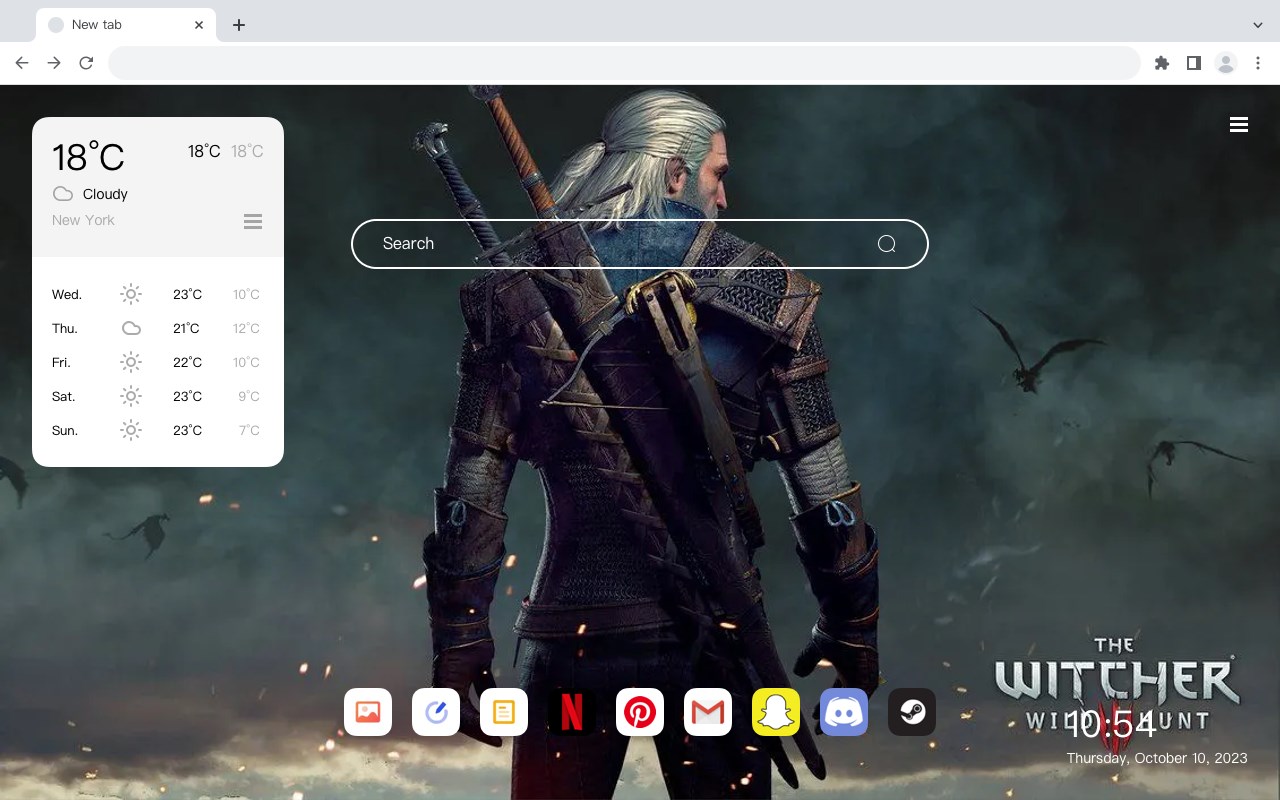Open a new browser tab
1280x800 pixels.
[x=238, y=25]
